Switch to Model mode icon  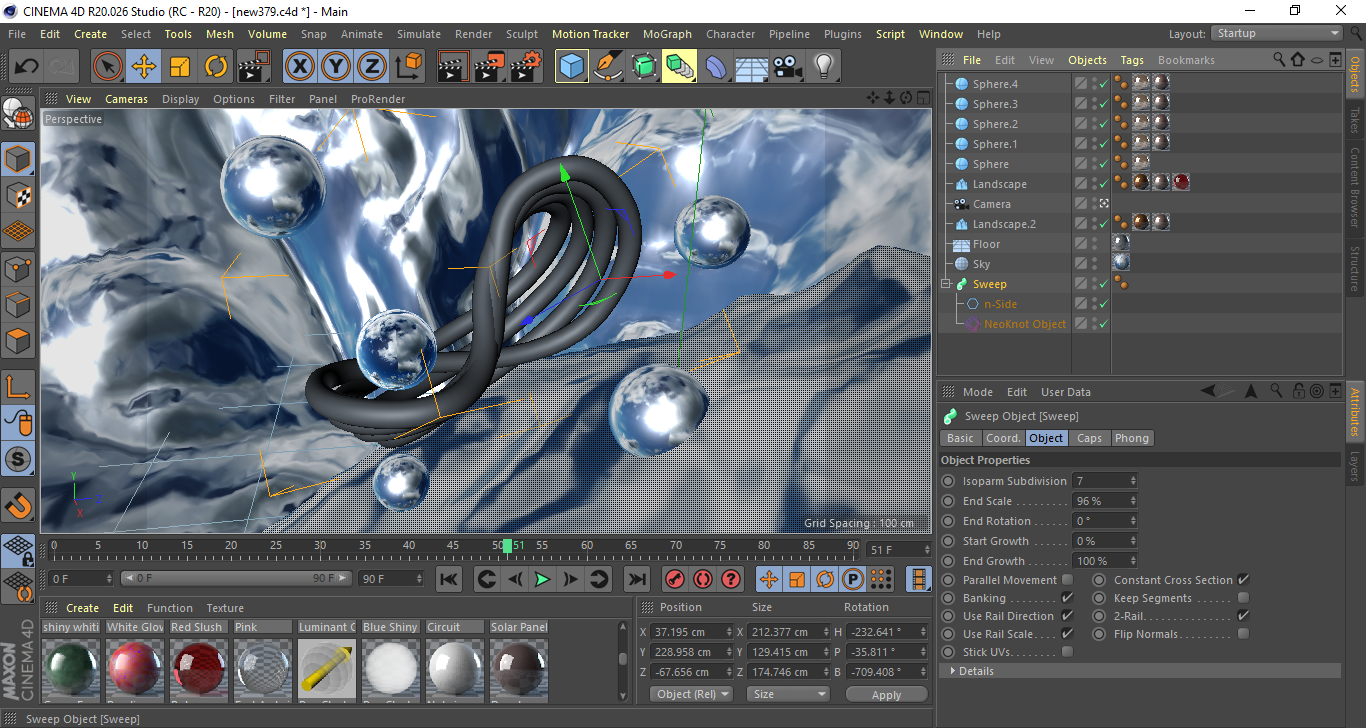[20, 158]
